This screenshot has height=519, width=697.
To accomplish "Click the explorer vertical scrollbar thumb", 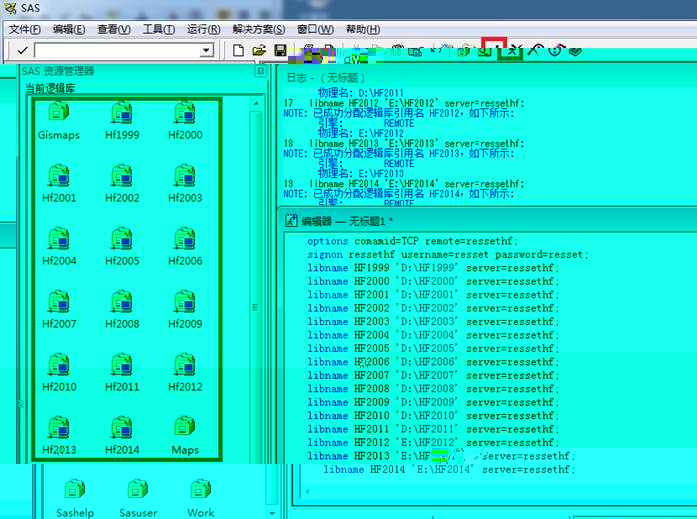I will click(x=256, y=307).
